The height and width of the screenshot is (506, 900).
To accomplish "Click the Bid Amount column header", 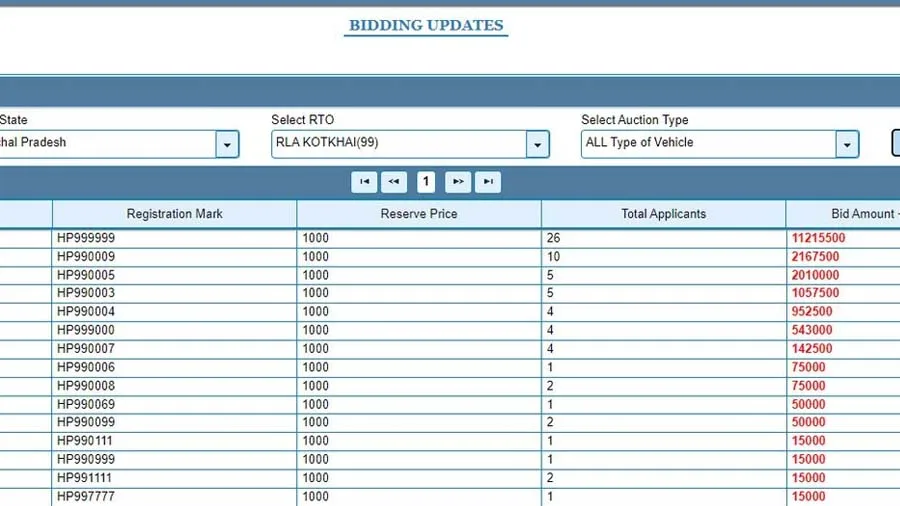I will 862,214.
